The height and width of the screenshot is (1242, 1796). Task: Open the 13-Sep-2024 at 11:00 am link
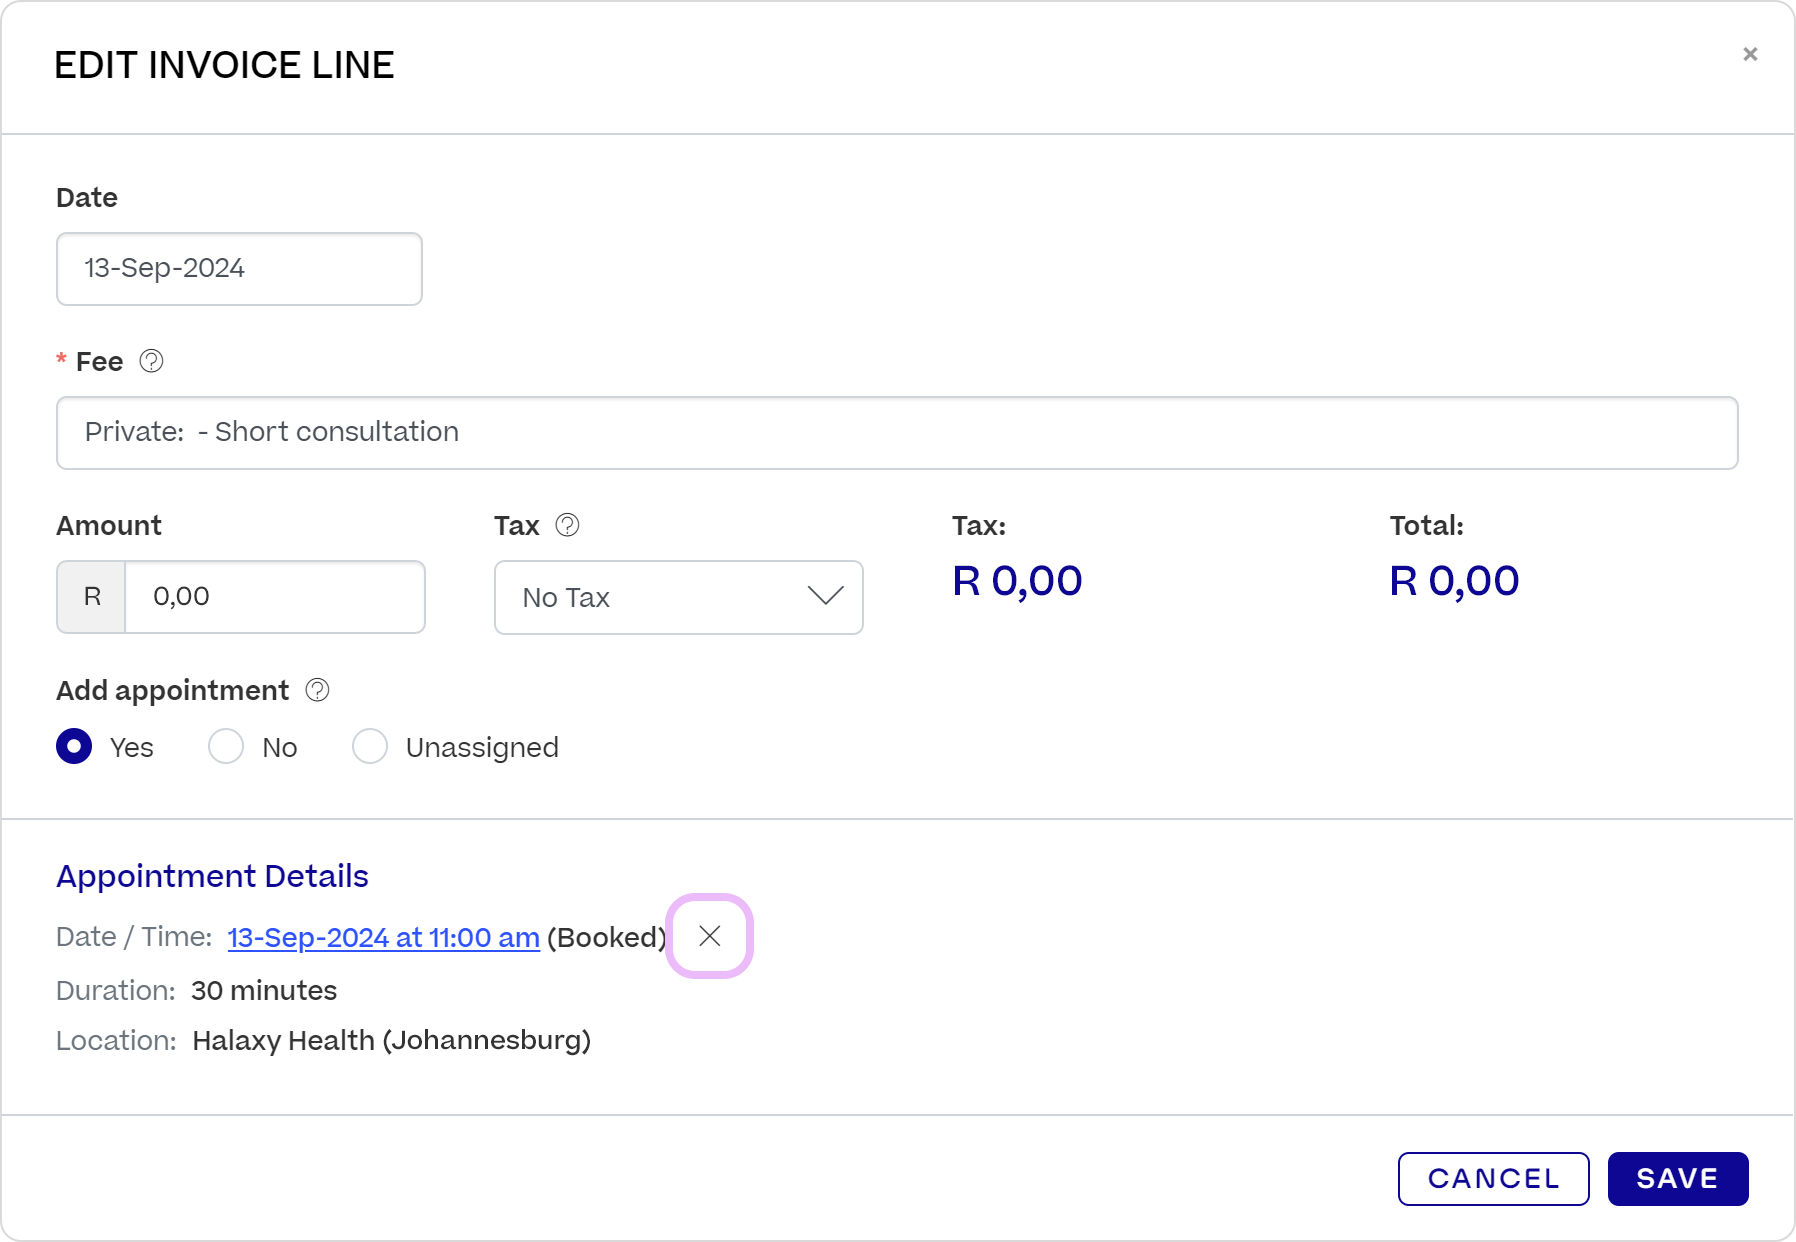click(x=384, y=938)
